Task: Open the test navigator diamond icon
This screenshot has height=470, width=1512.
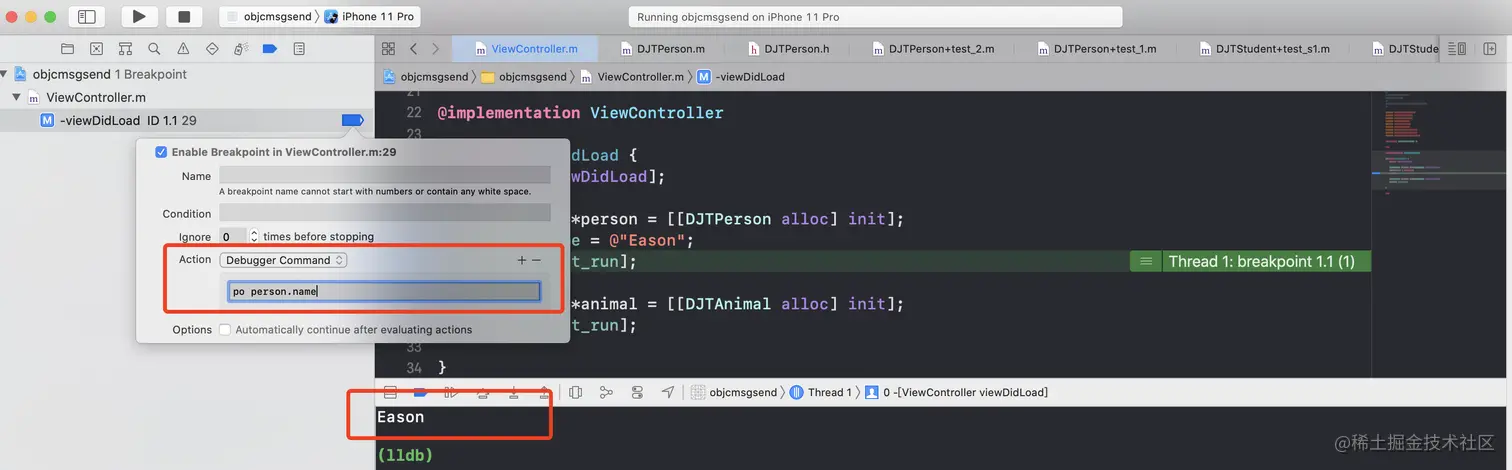Action: tap(212, 48)
